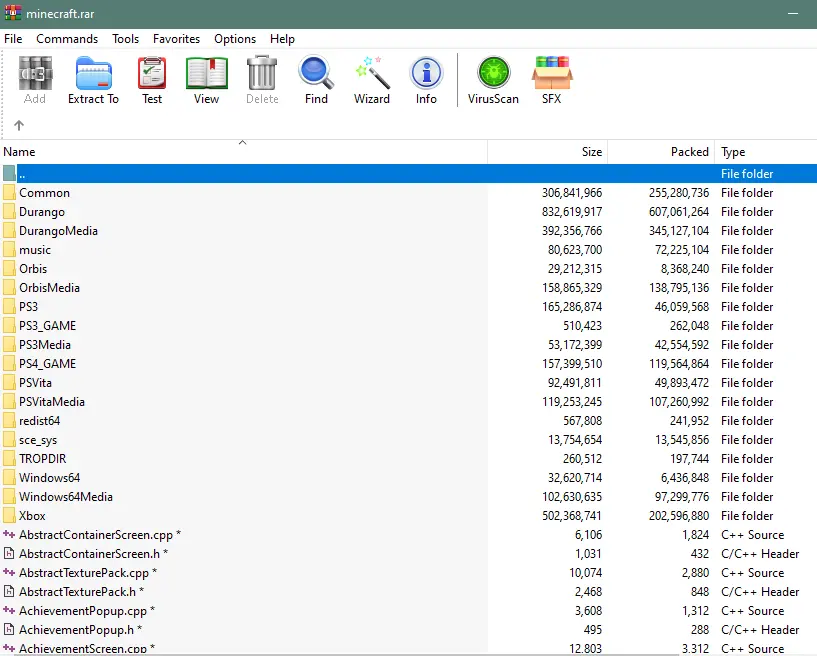Select the Xbox folder icon
This screenshot has height=656, width=817.
click(9, 516)
